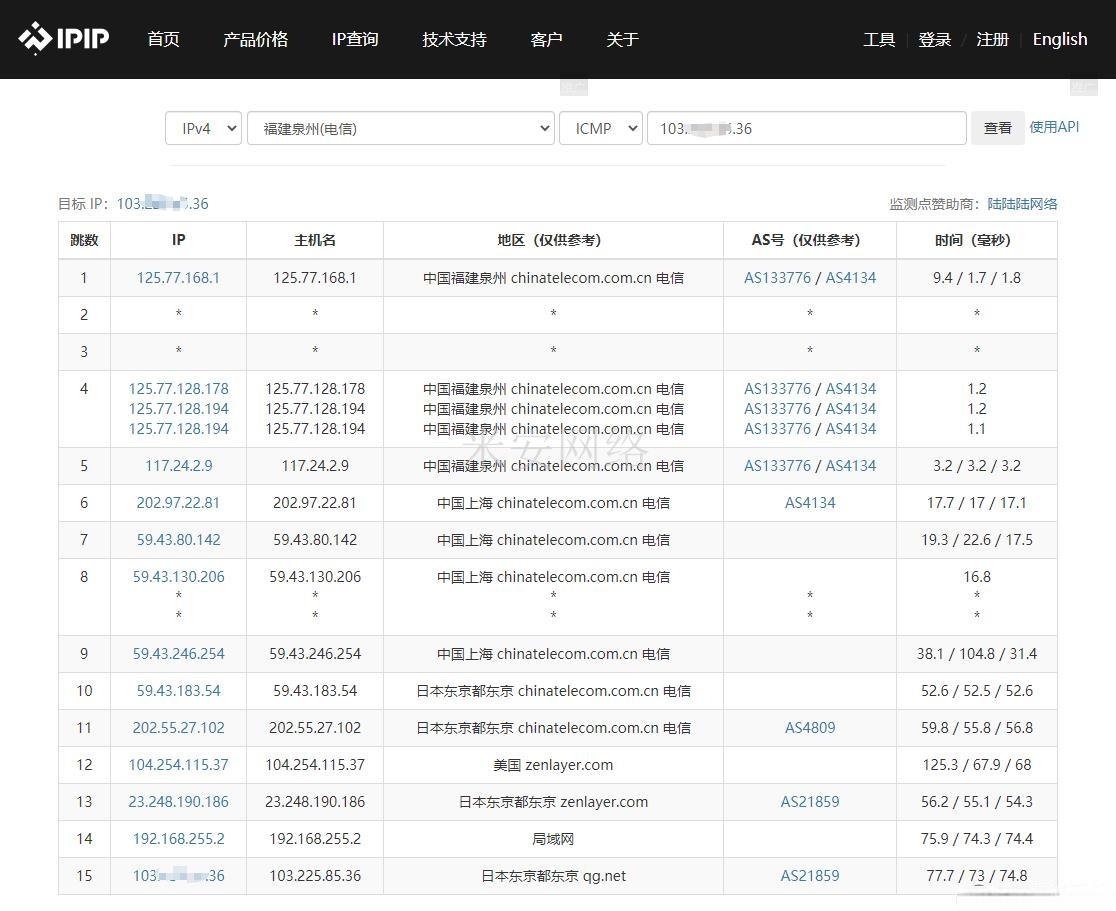Click AS4134 link in hop 6 row
Viewport: 1116px width, 911px height.
point(810,502)
